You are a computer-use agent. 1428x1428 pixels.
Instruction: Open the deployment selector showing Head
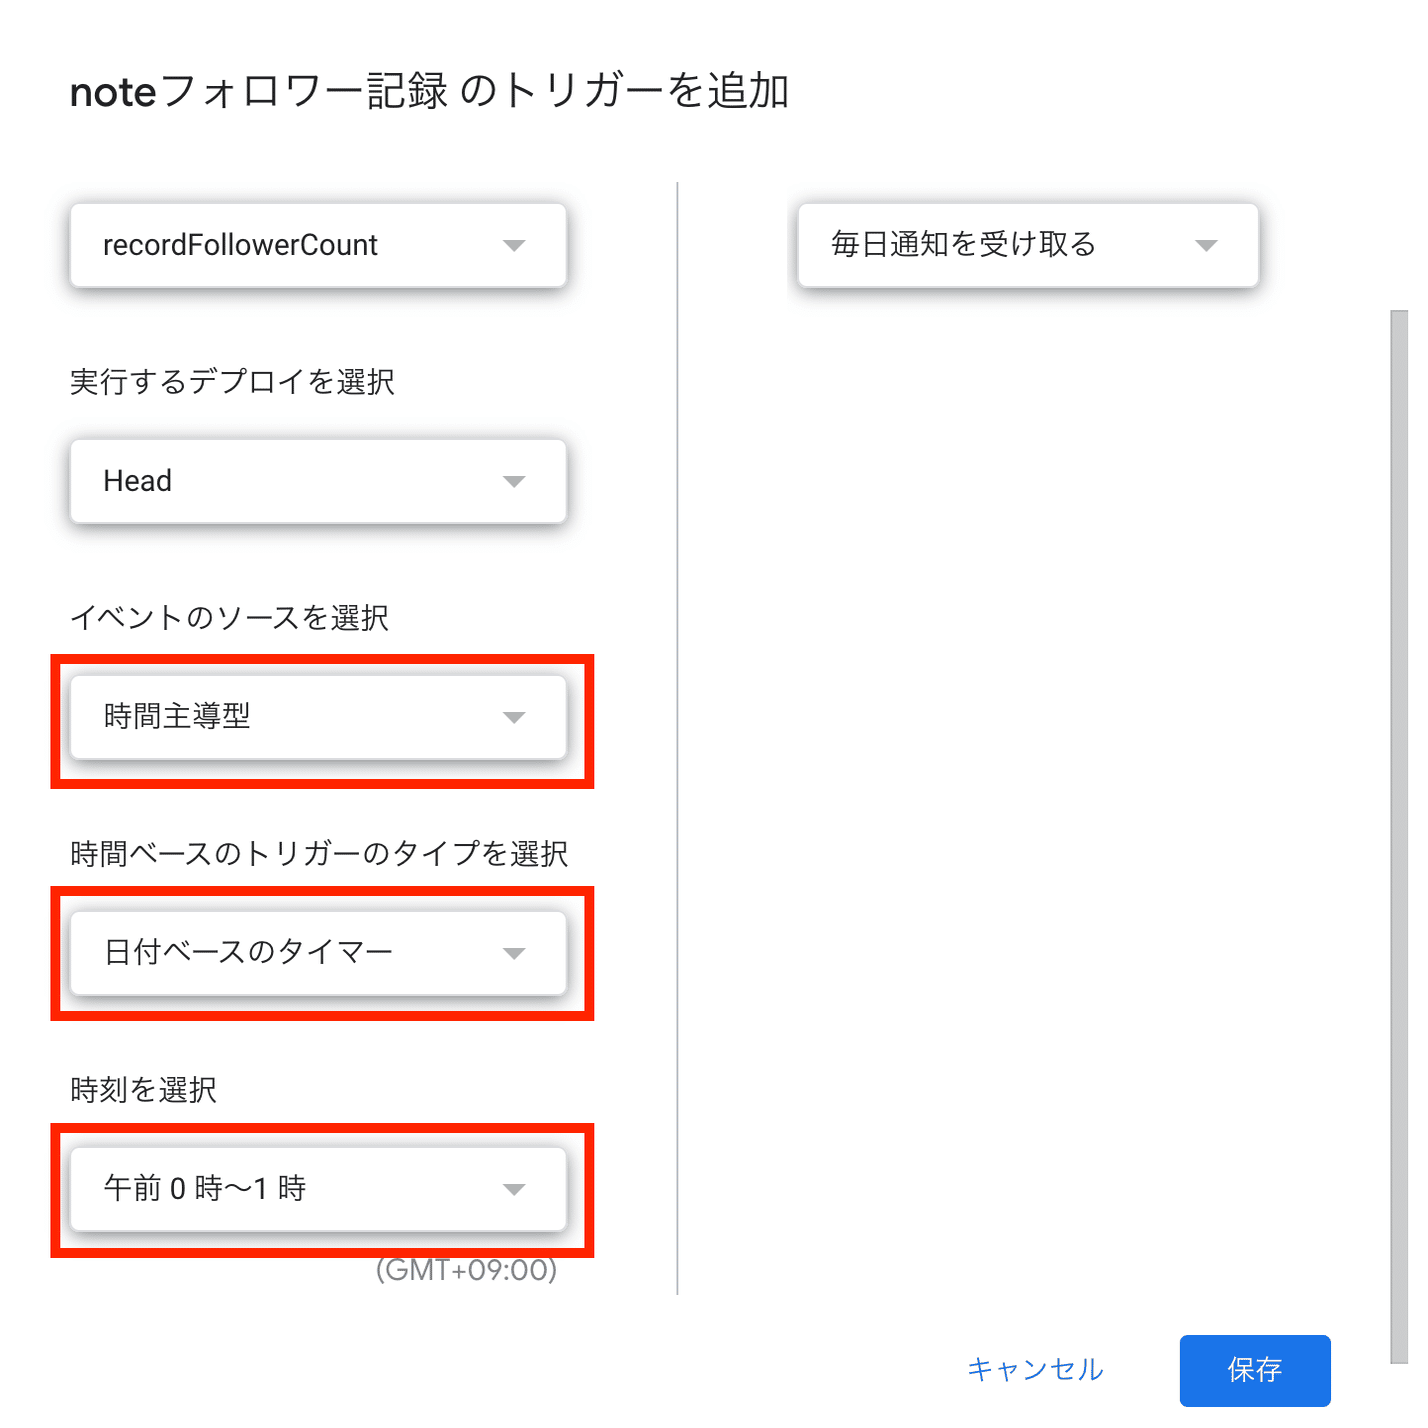[x=280, y=481]
